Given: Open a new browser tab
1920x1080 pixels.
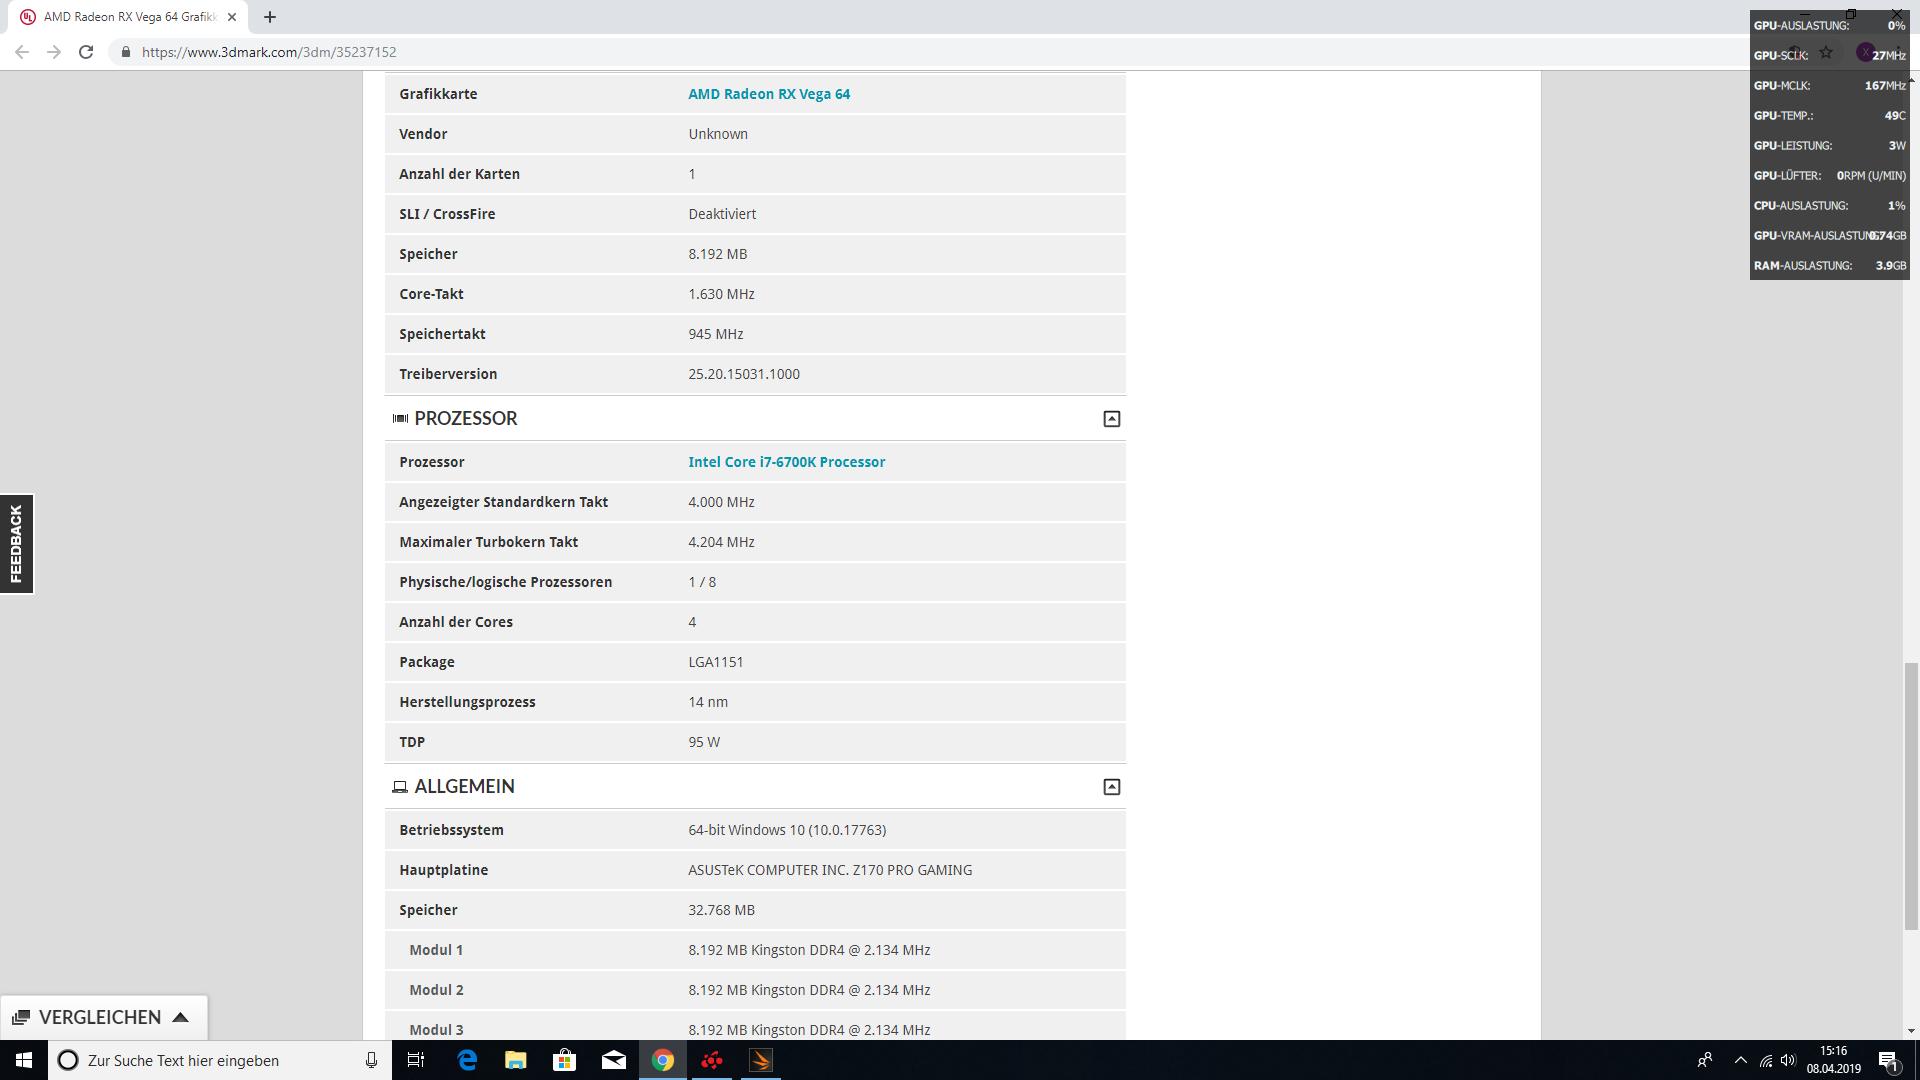Looking at the screenshot, I should [270, 17].
